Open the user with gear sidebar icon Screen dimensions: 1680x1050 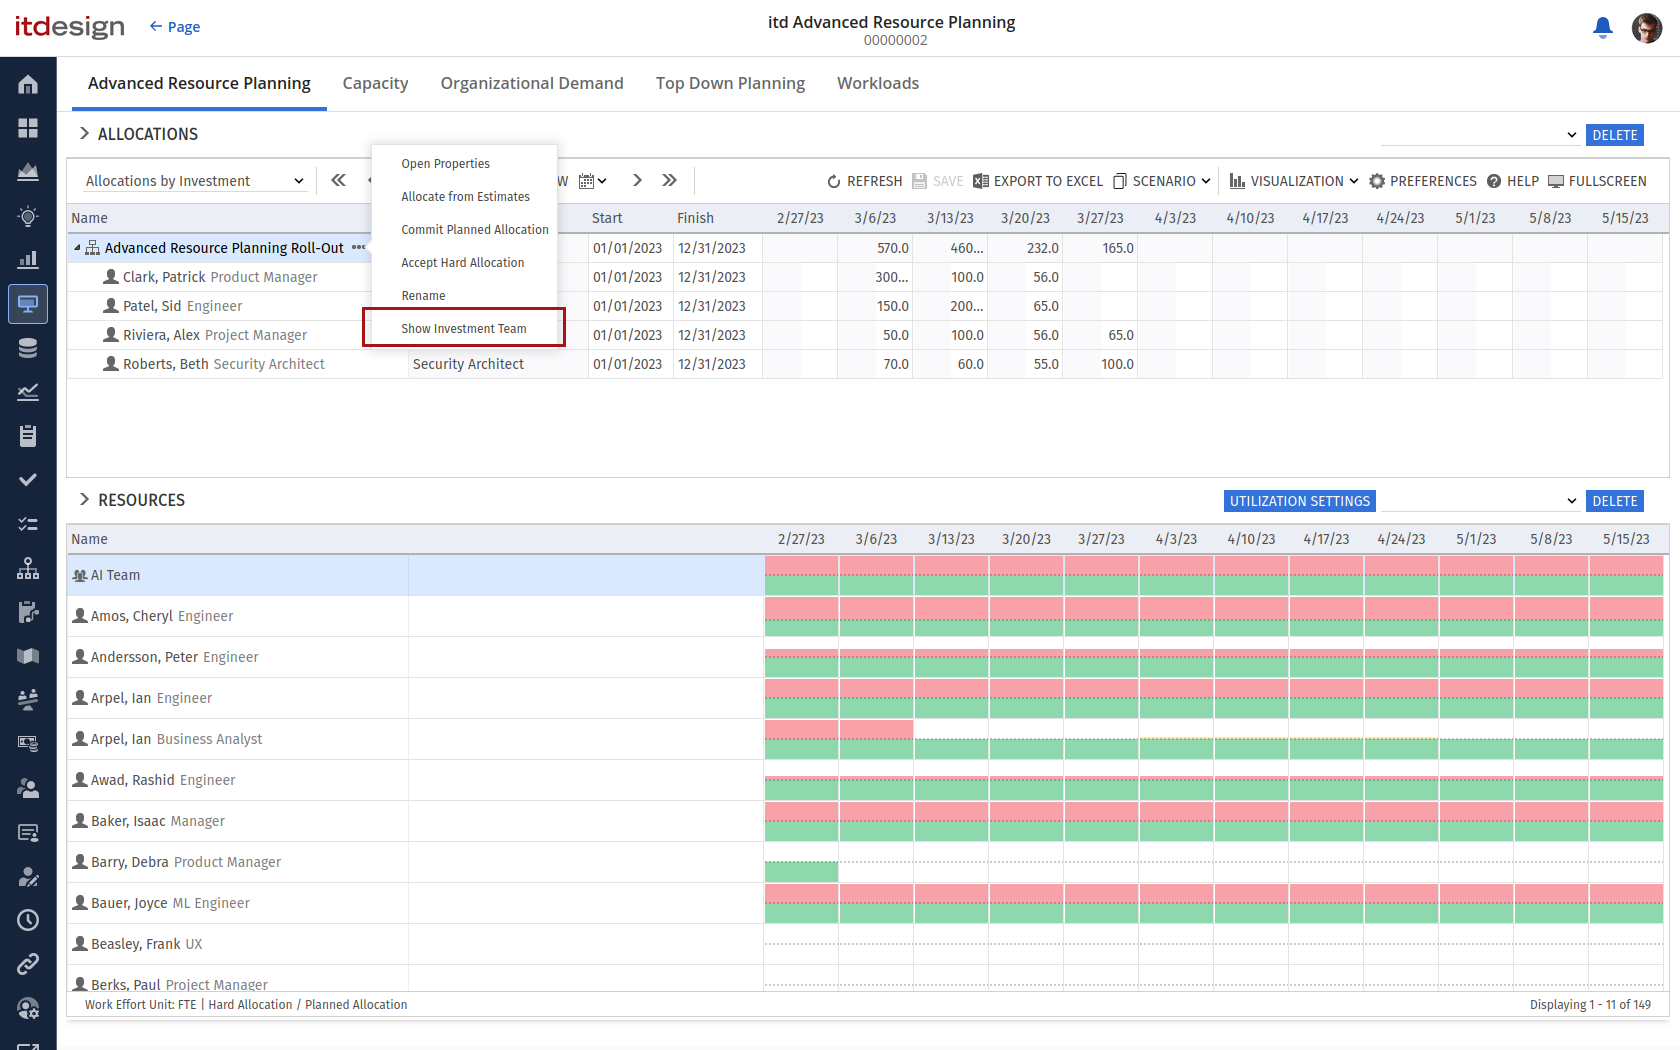pos(28,1008)
